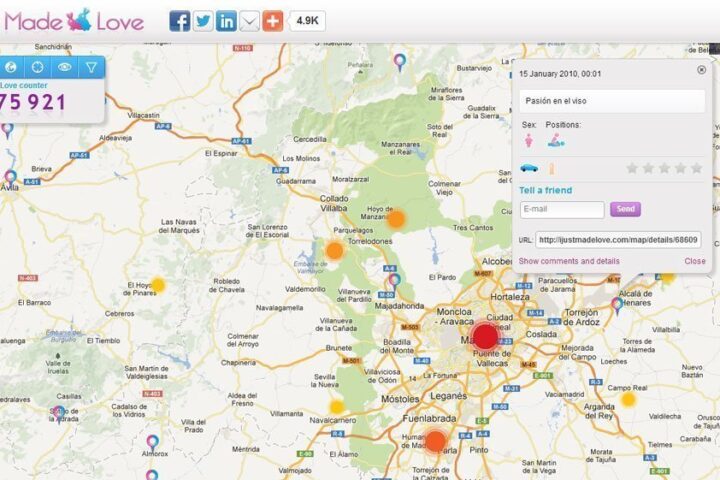The height and width of the screenshot is (480, 720).
Task: Click the '15 January 2010, 00:01' date text
Action: pos(560,74)
